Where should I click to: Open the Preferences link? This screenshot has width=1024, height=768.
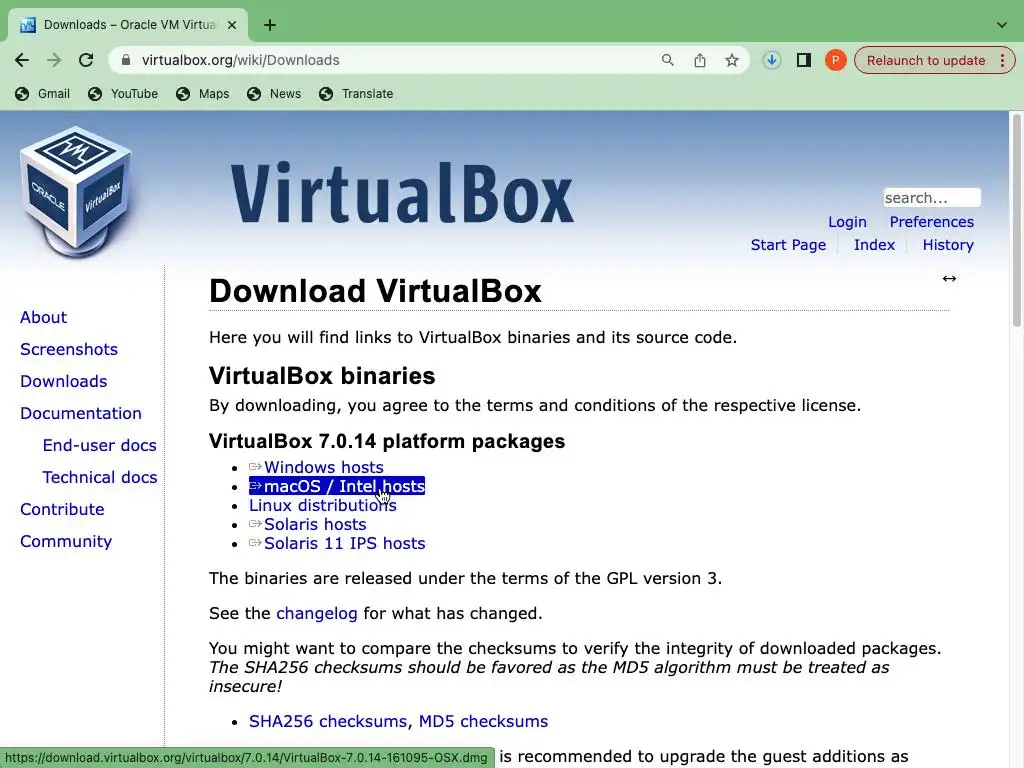pyautogui.click(x=931, y=222)
